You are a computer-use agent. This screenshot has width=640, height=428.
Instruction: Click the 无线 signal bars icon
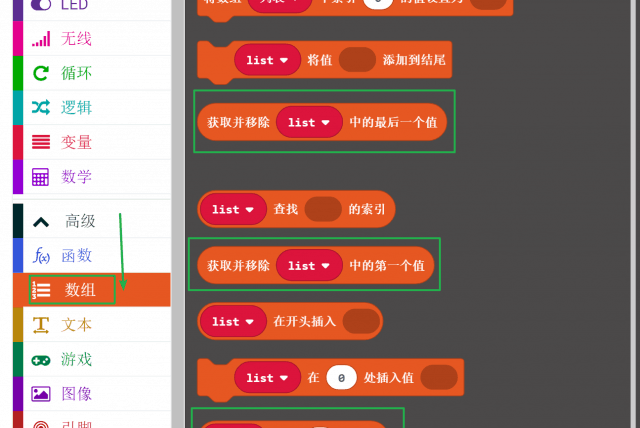[x=41, y=39]
